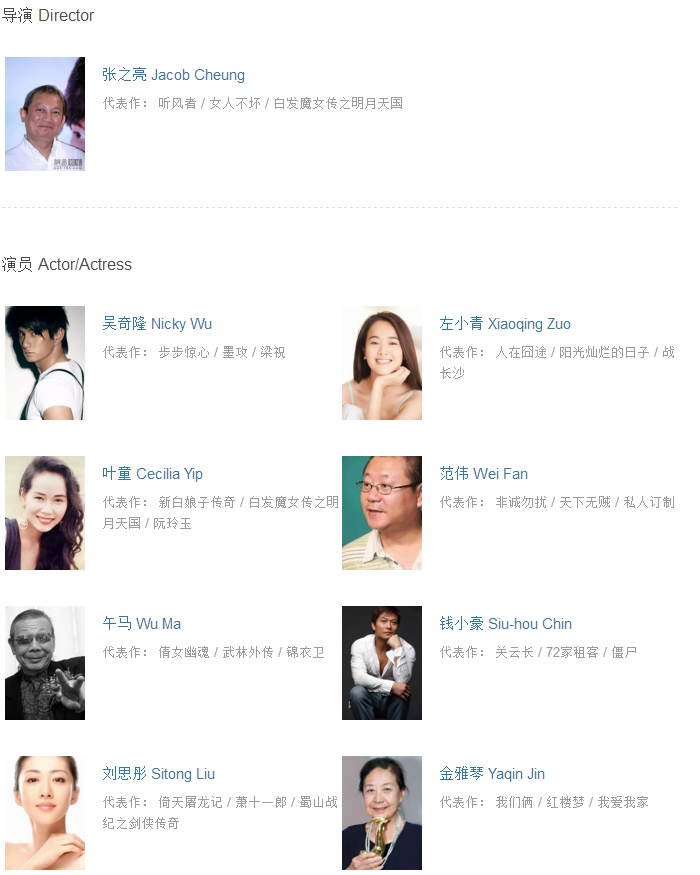
Task: Click Yaqin Jin's photo thumbnail
Action: (382, 813)
